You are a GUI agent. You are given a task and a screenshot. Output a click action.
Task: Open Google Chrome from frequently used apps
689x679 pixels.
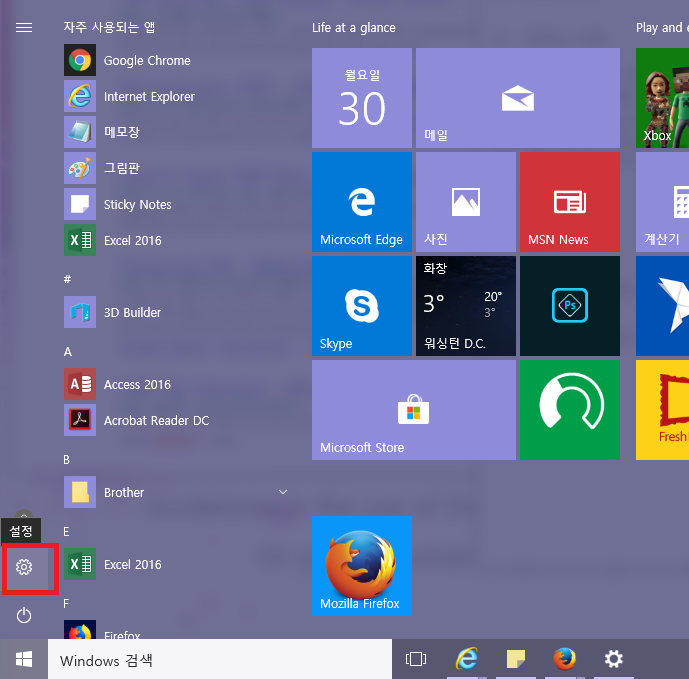coord(176,60)
